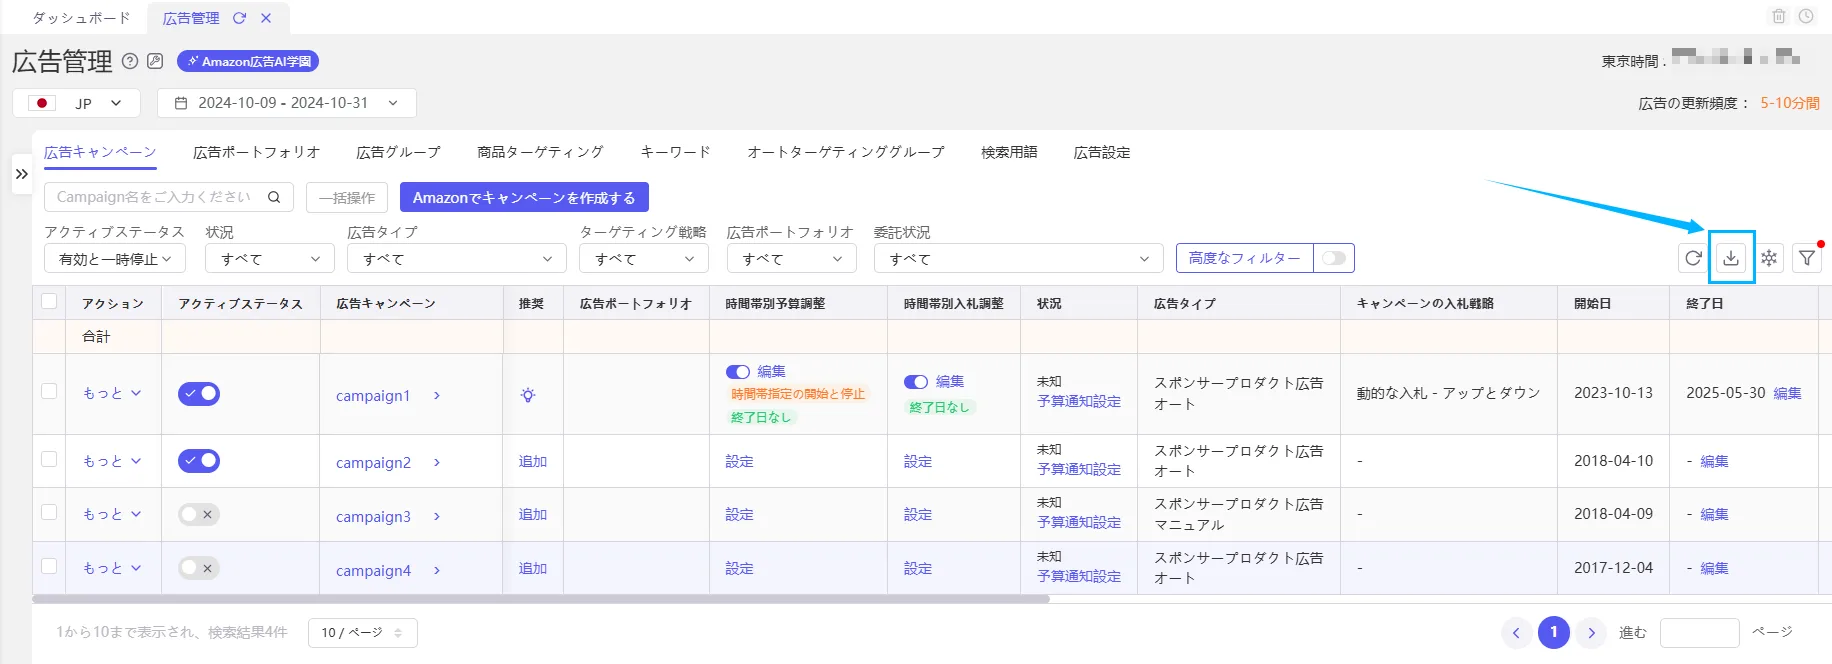Go to previous page arrow

pos(1516,632)
